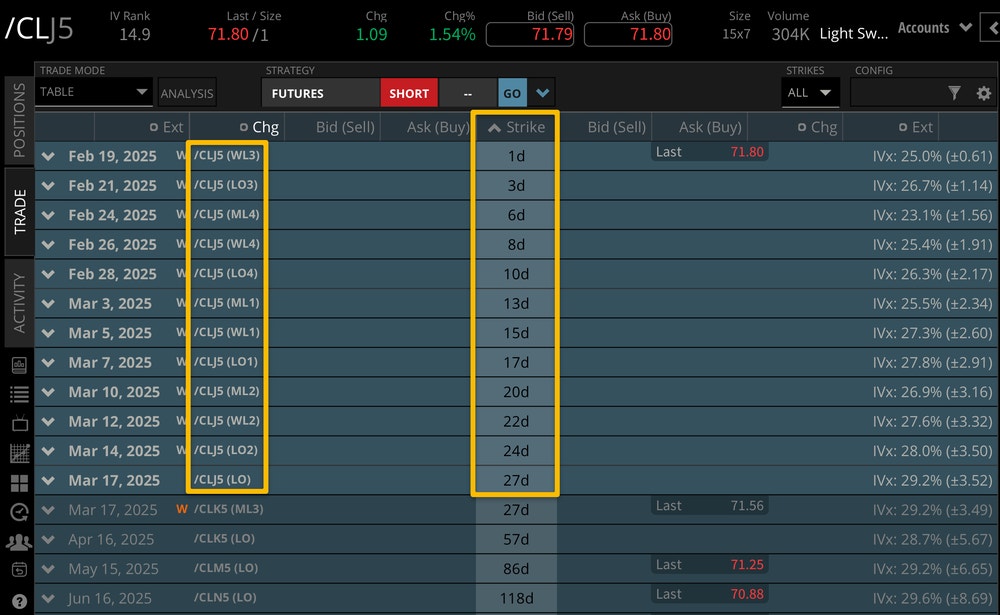Click the filter funnel icon in Config

coord(954,93)
